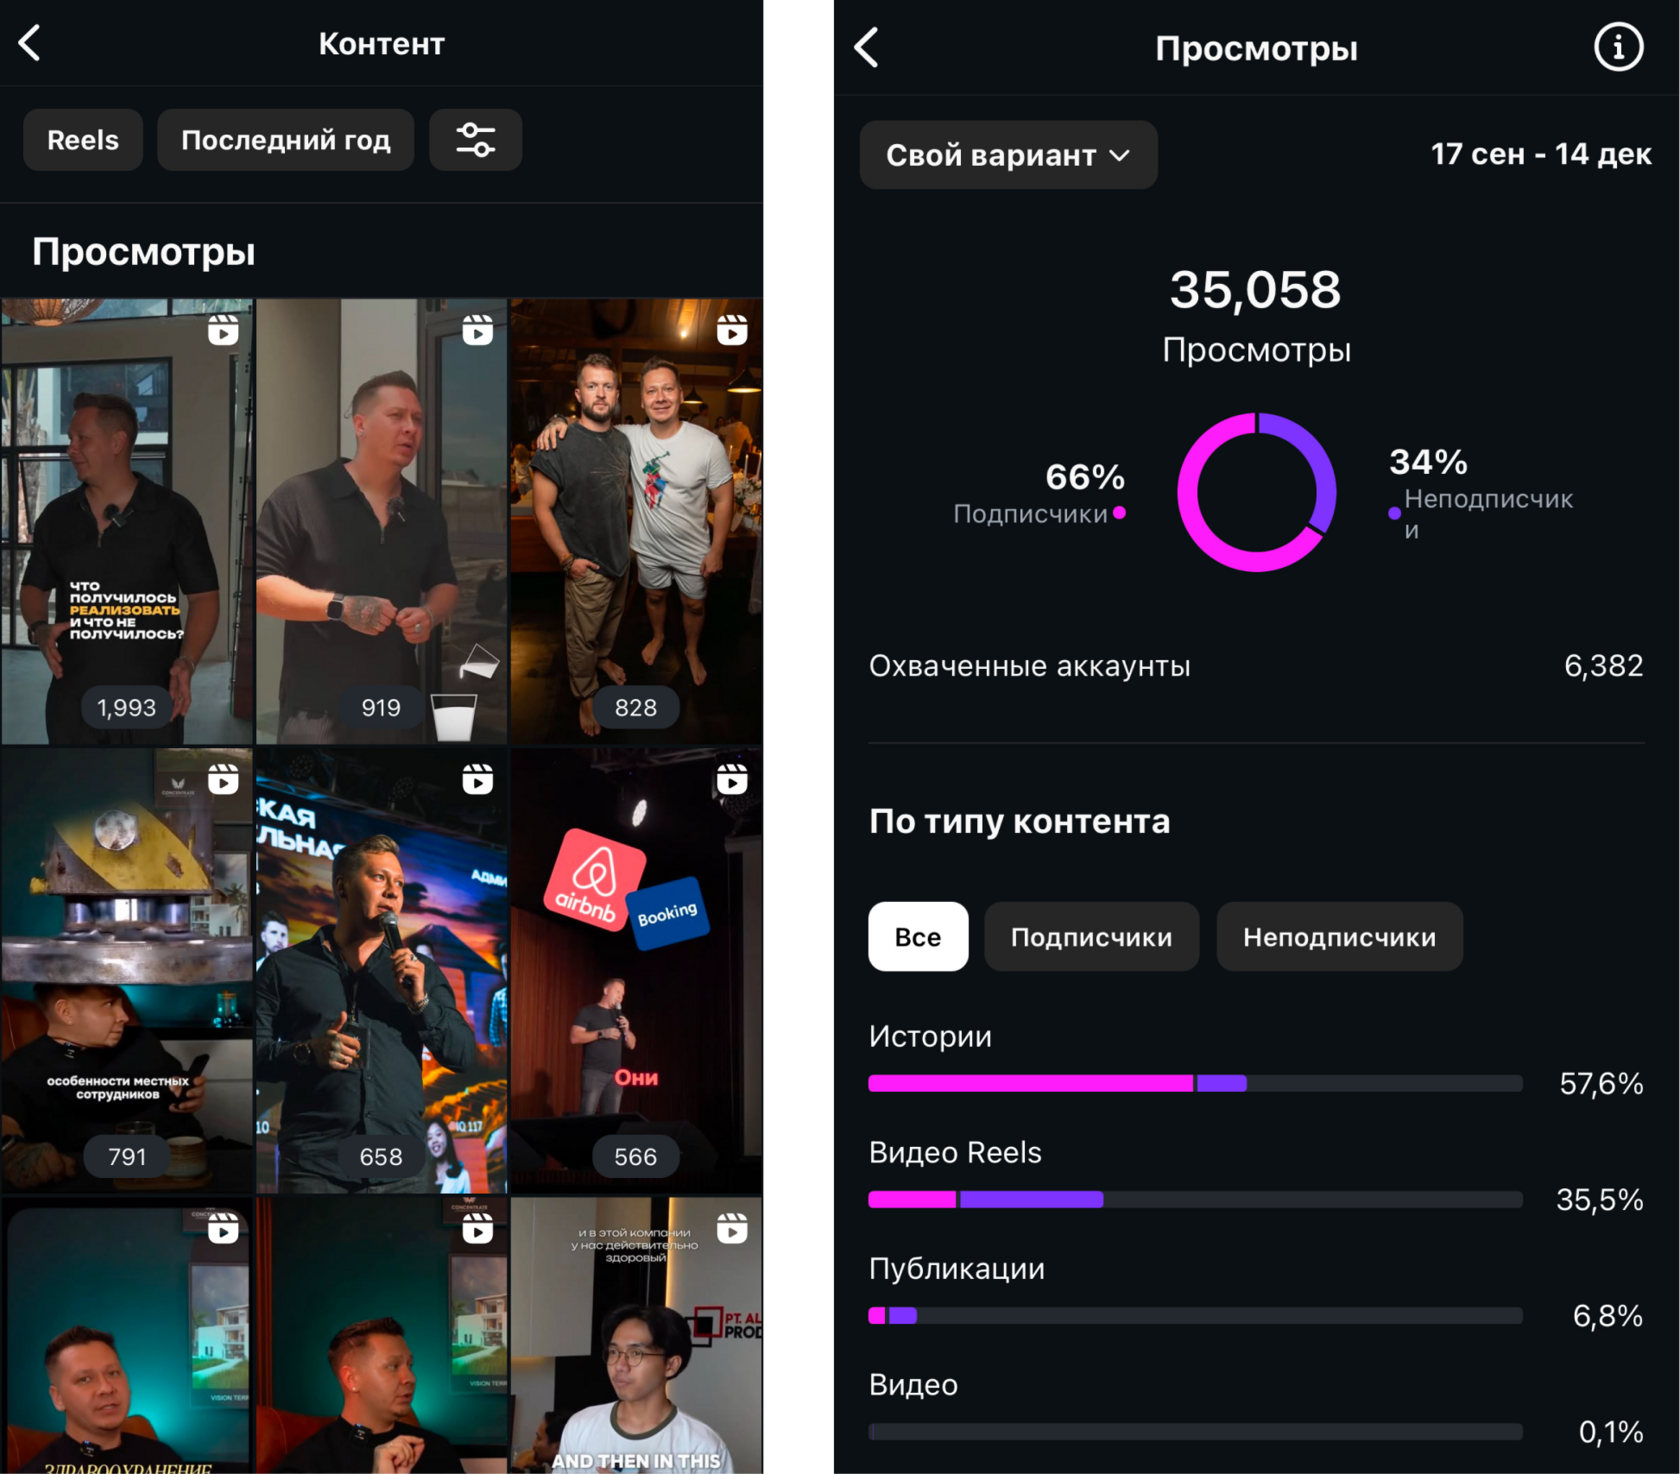
Task: Tap the Истории progress bar
Action: (1195, 1083)
